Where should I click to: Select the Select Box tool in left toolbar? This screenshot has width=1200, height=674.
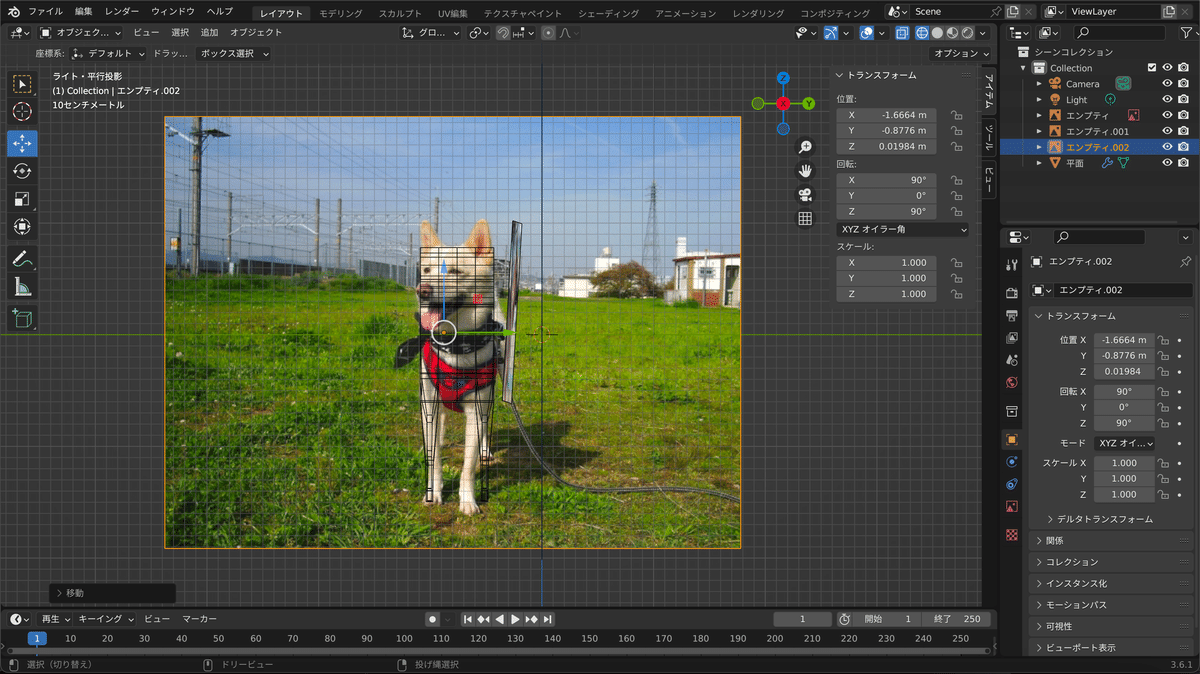pyautogui.click(x=22, y=83)
